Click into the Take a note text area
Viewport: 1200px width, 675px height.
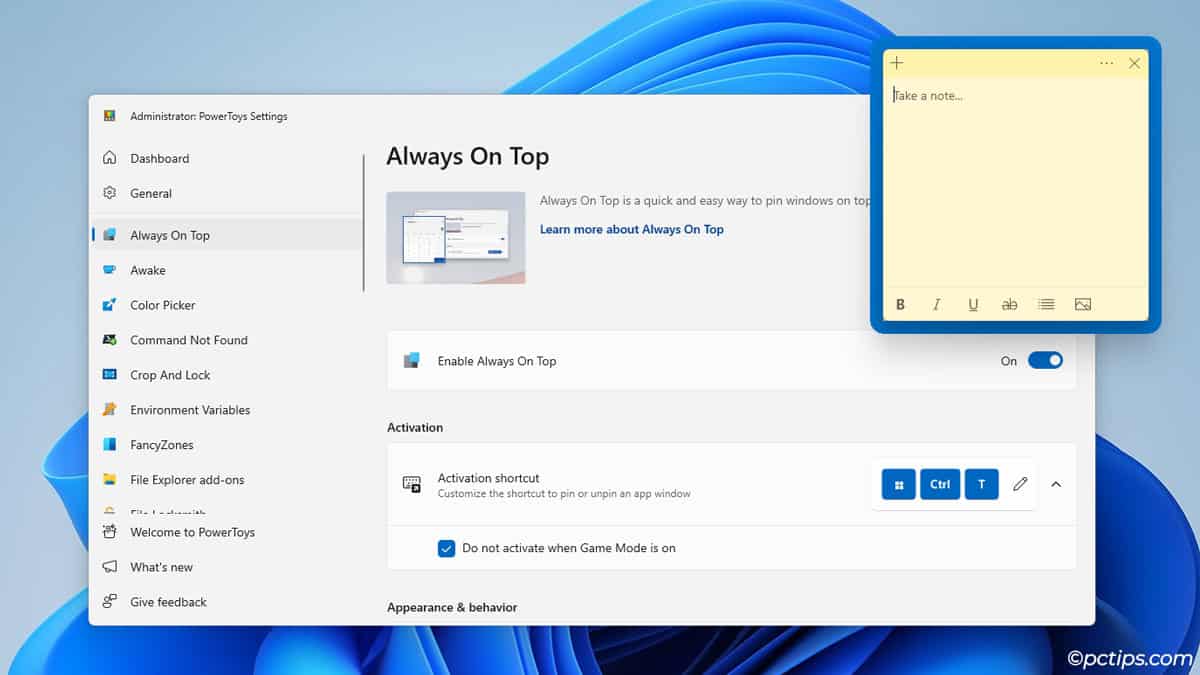click(x=1014, y=180)
